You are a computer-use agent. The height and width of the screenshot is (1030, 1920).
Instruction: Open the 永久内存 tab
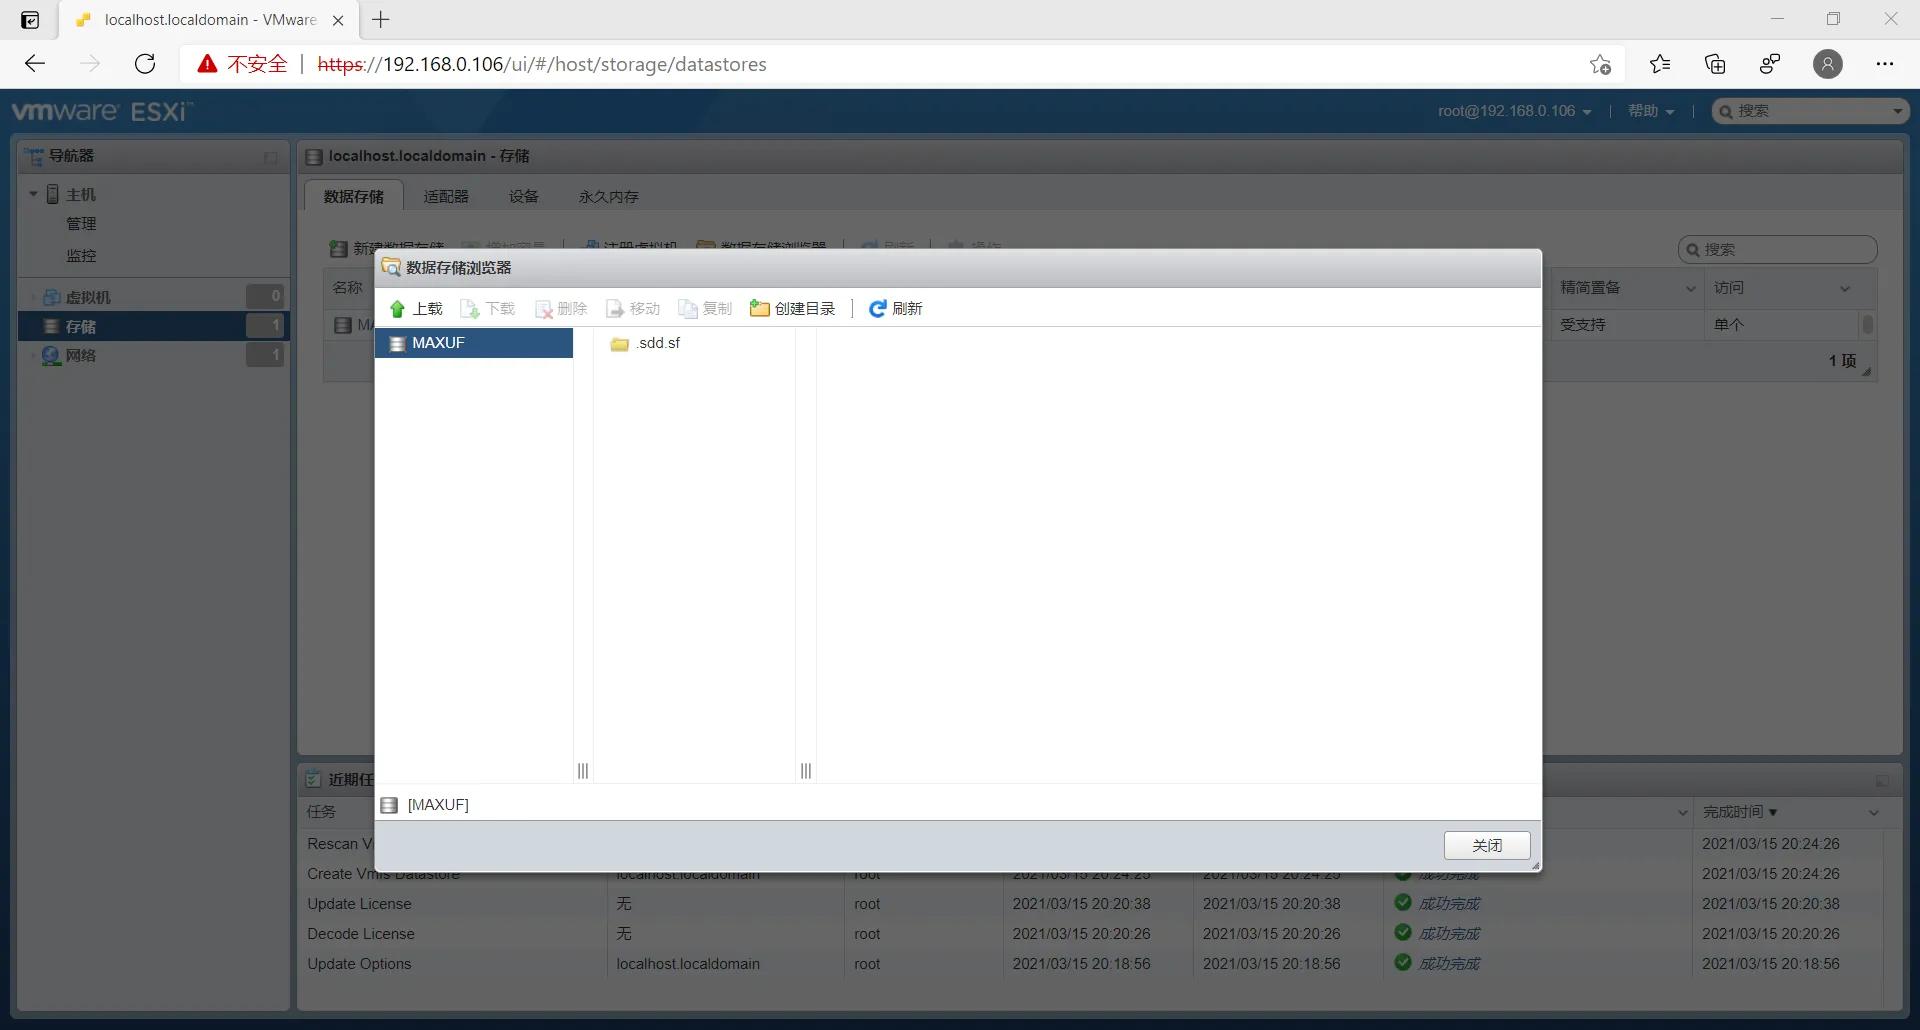pos(607,196)
